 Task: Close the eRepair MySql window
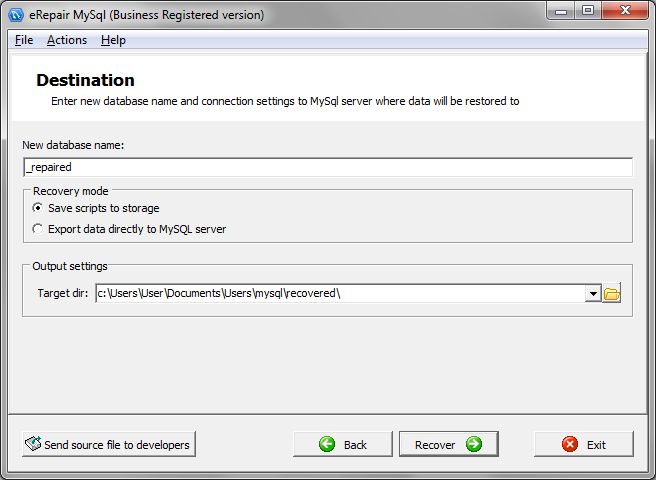(x=625, y=10)
